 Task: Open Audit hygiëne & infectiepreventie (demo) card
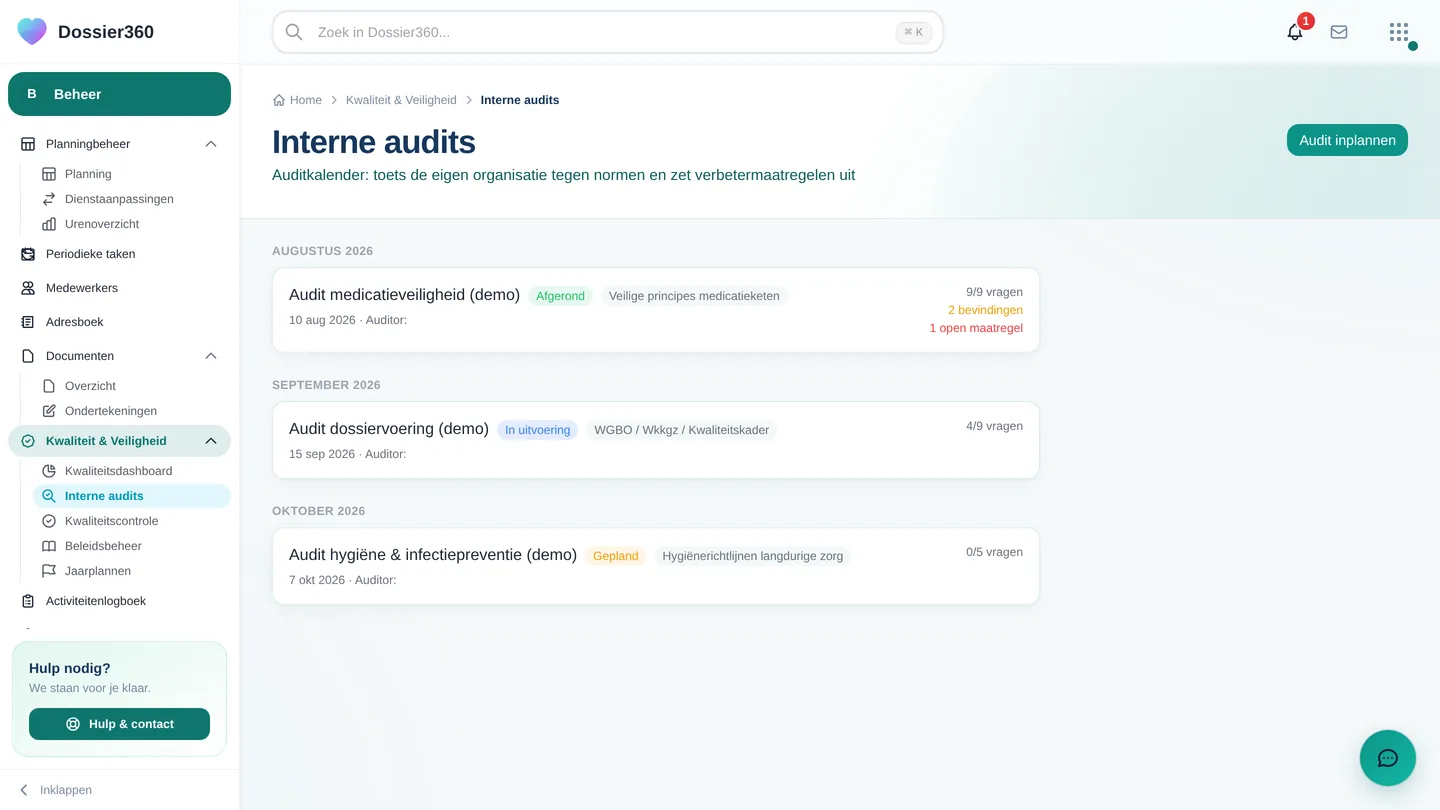656,566
